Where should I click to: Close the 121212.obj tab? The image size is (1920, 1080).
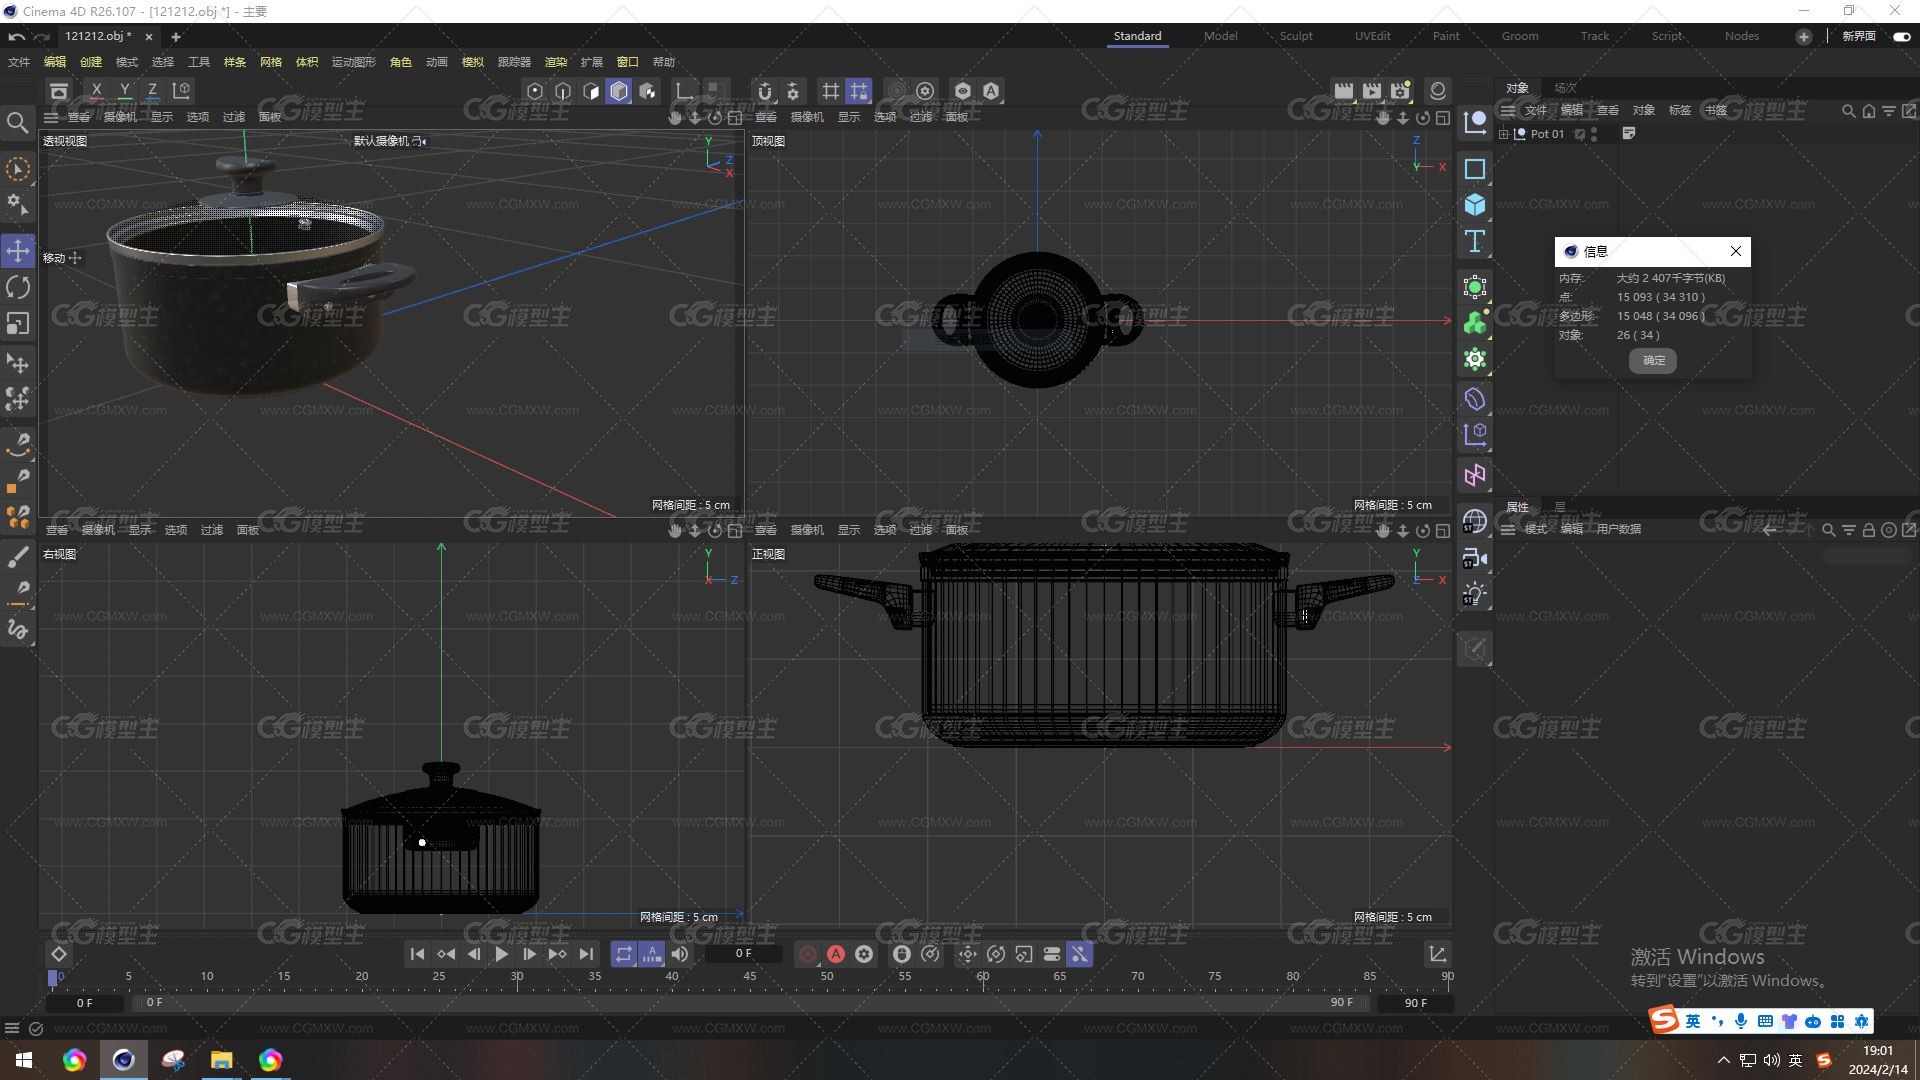pos(149,37)
